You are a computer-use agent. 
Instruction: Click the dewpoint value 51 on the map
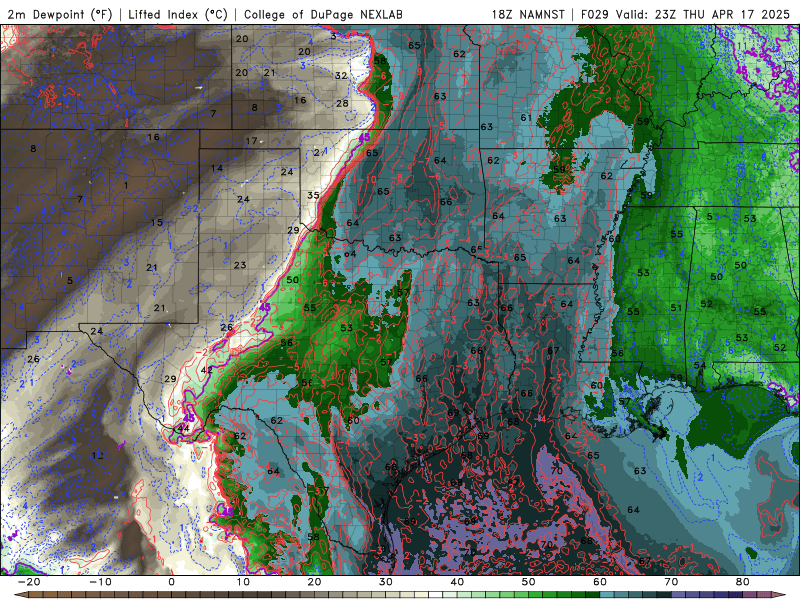676,307
